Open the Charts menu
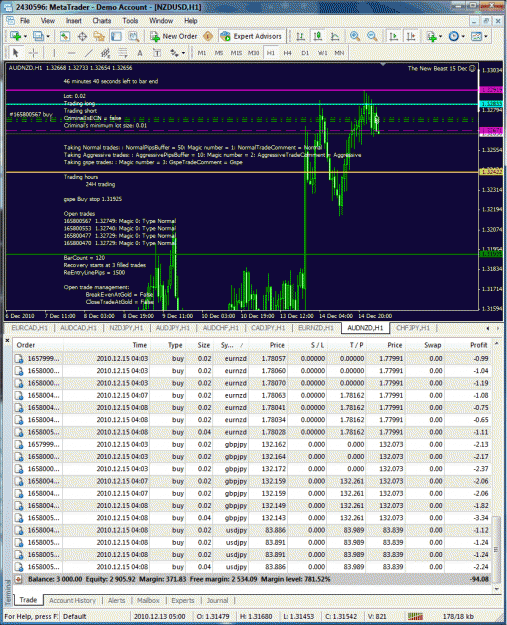Image resolution: width=507 pixels, height=625 pixels. pyautogui.click(x=102, y=21)
